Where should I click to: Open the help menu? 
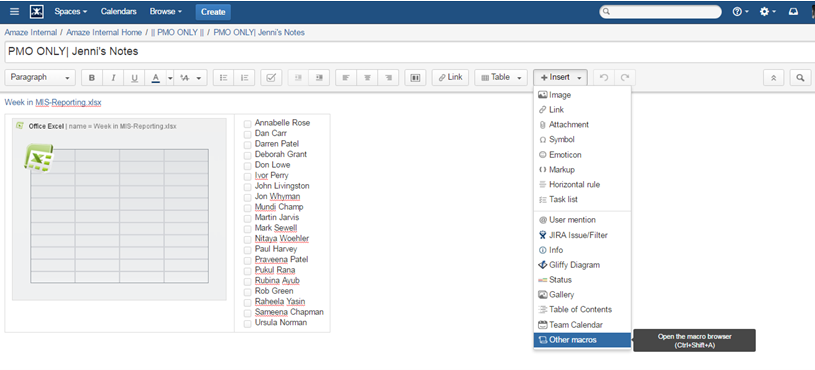[740, 11]
